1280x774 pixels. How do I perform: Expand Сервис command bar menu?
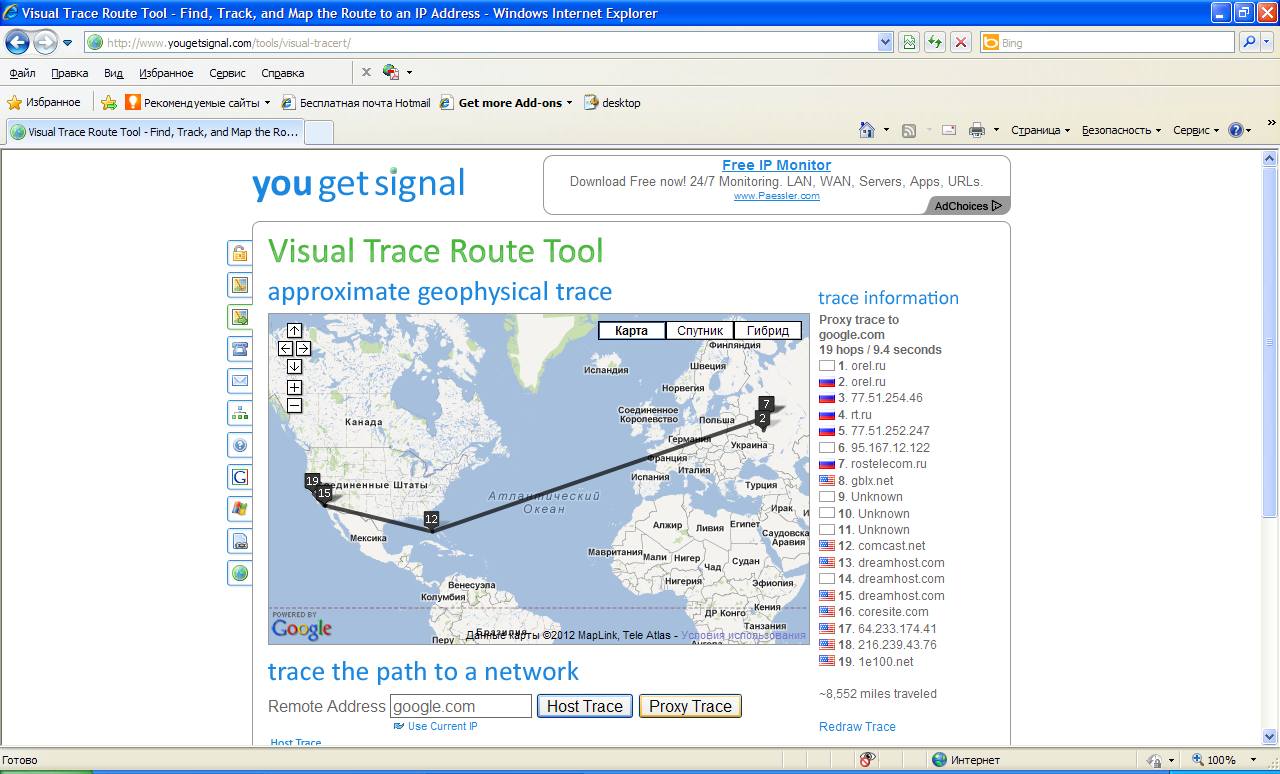(1196, 130)
